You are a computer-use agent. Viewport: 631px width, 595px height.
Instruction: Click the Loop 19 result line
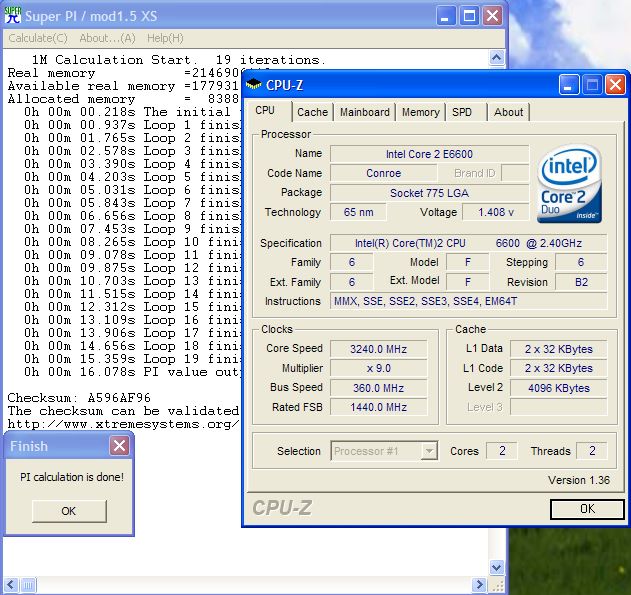click(132, 359)
